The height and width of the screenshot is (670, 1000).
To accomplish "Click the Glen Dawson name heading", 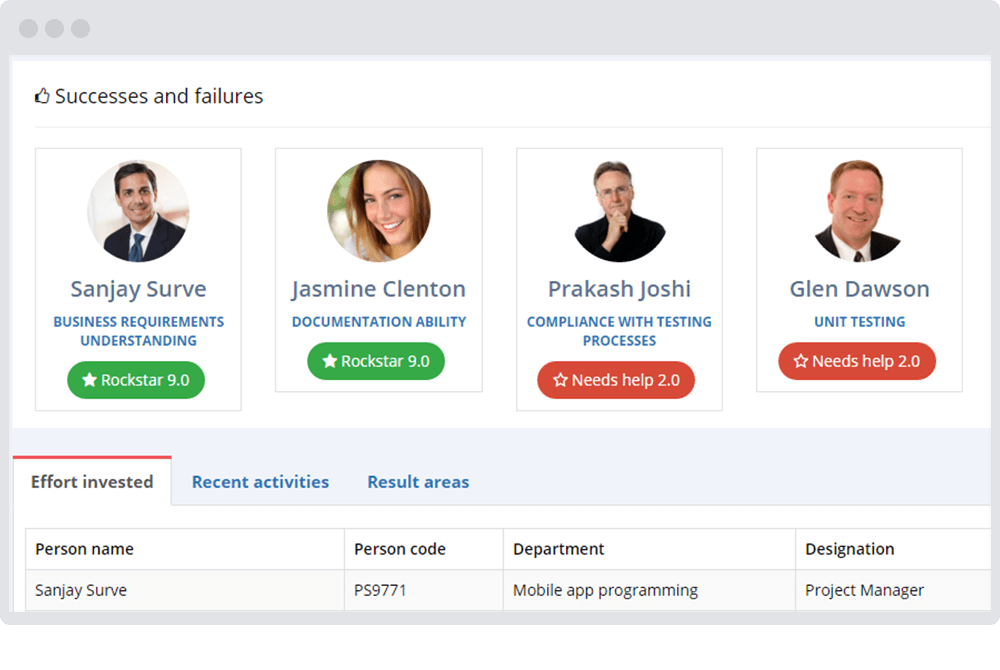I will [859, 289].
